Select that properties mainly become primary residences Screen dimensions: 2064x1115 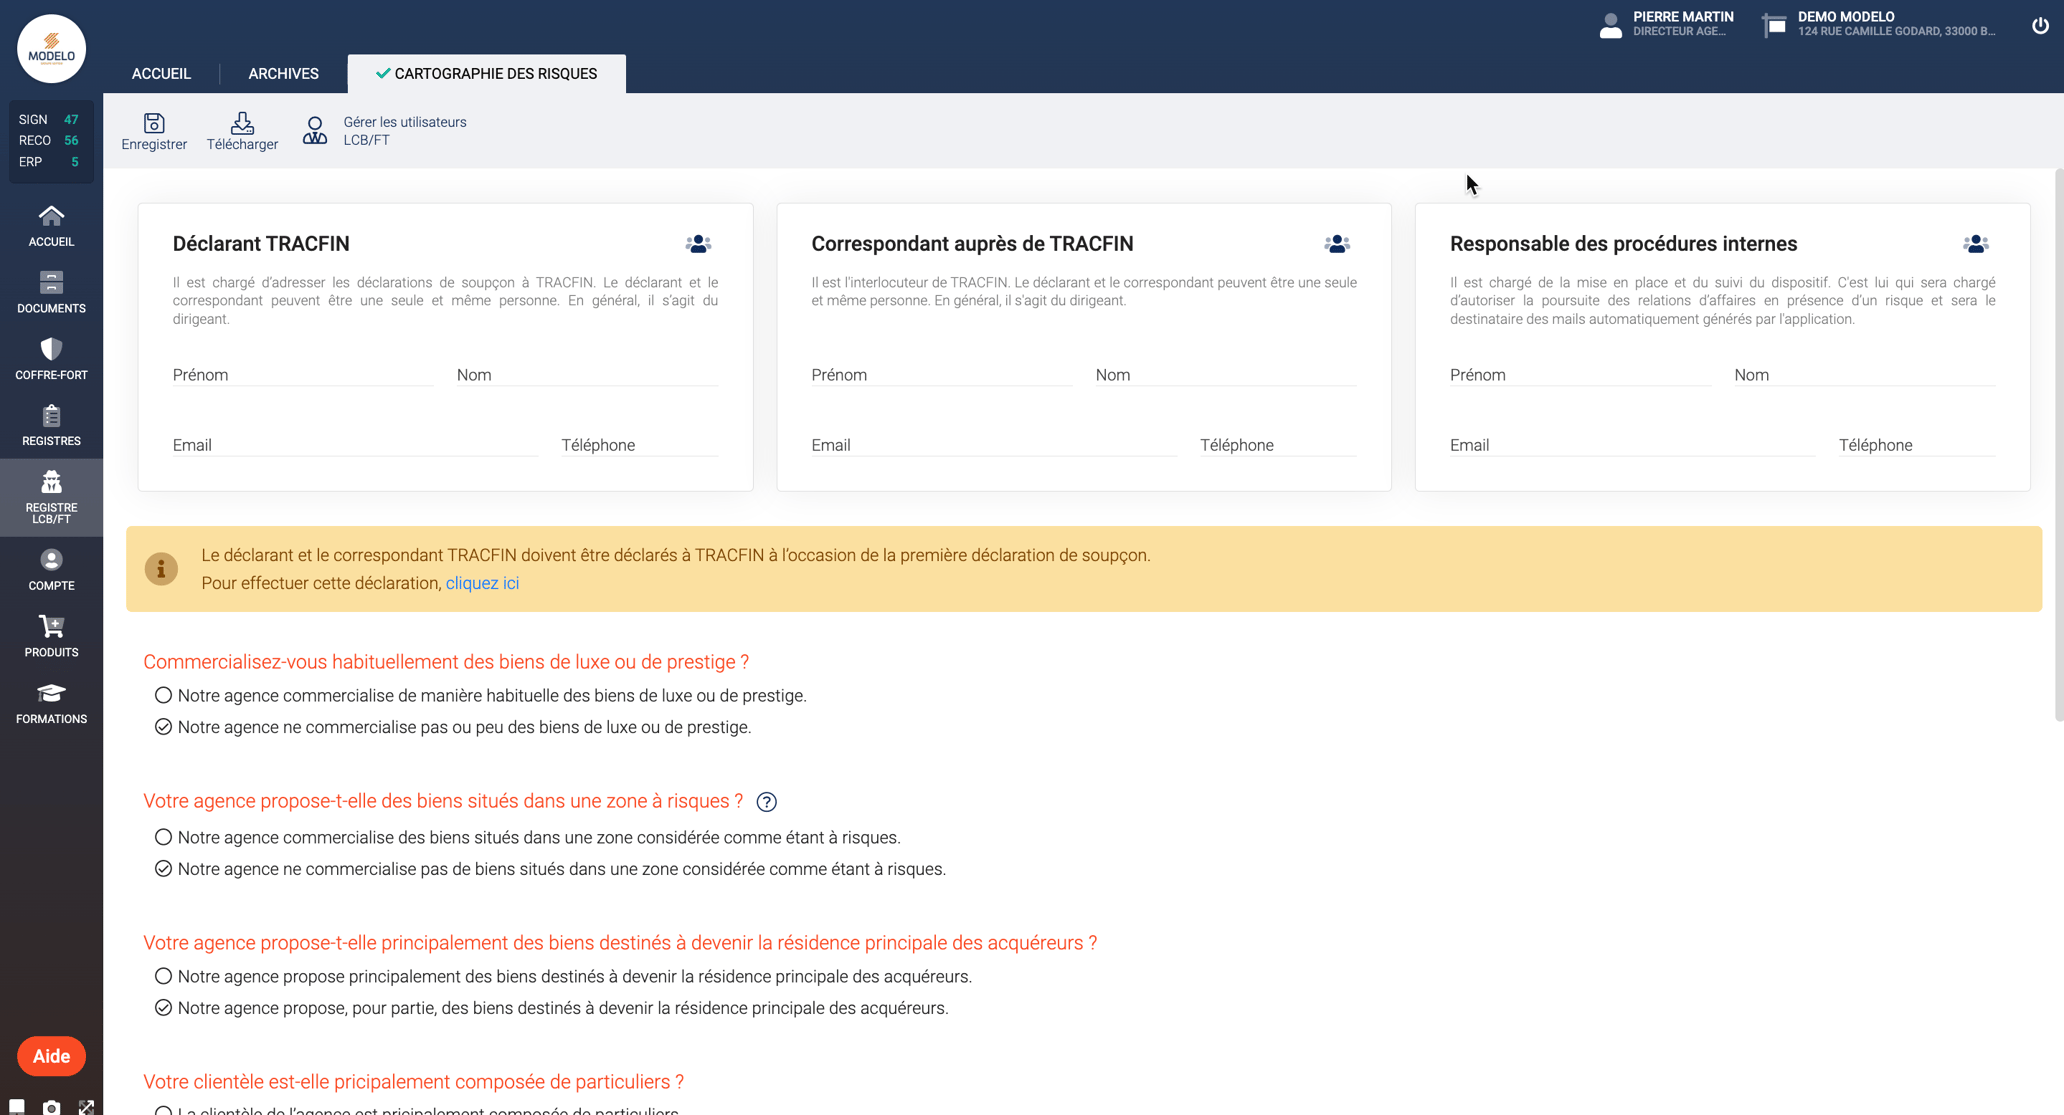[x=163, y=976]
